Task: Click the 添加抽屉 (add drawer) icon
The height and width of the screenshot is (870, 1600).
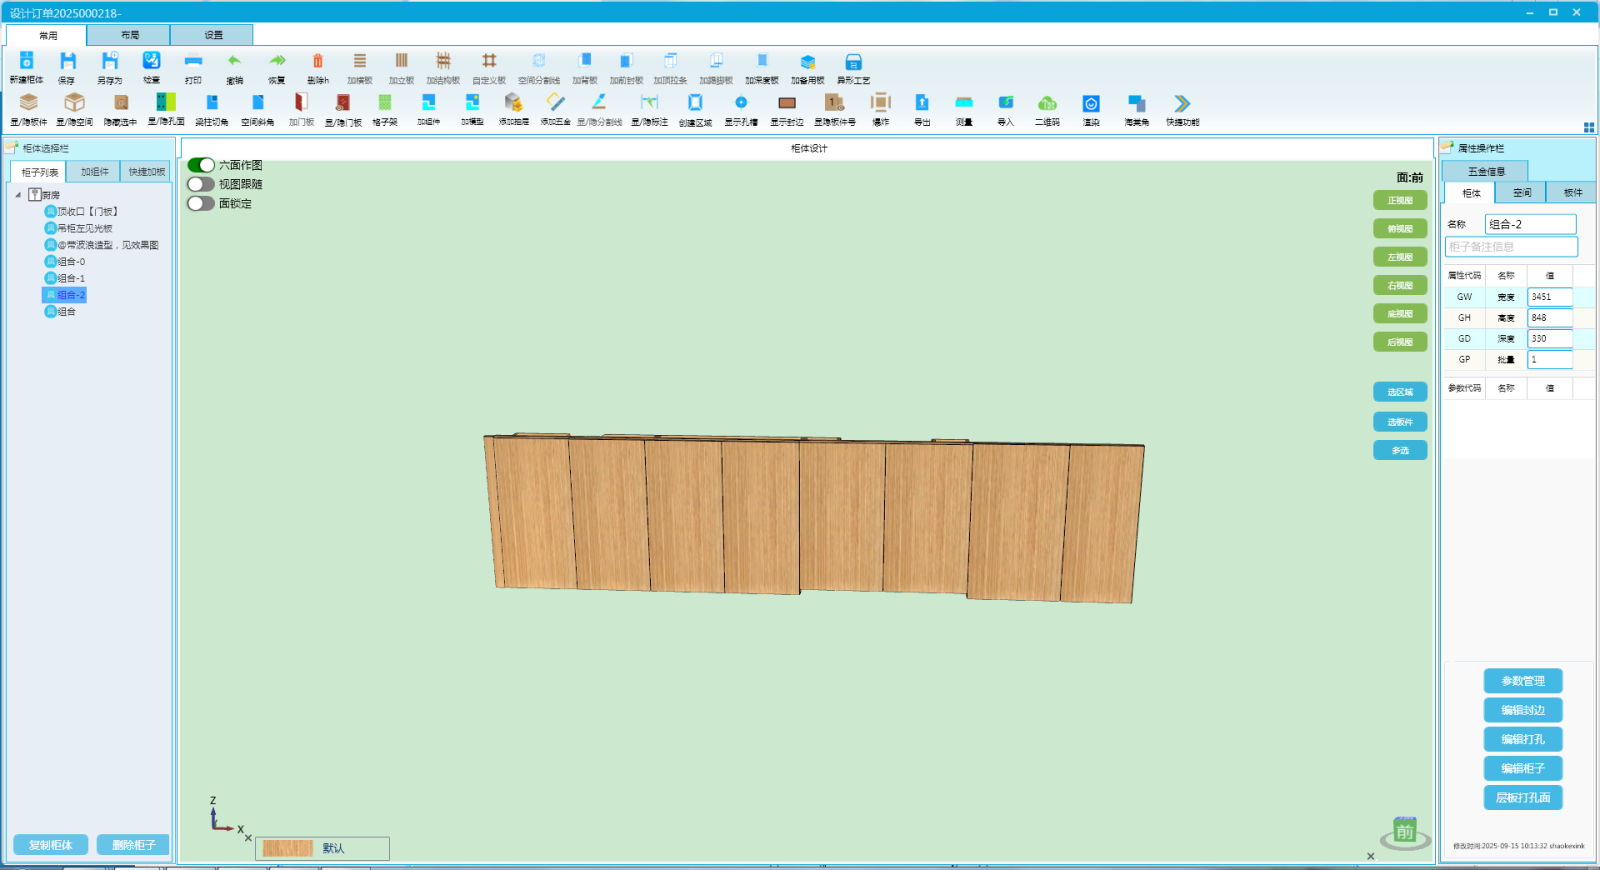Action: pos(513,104)
